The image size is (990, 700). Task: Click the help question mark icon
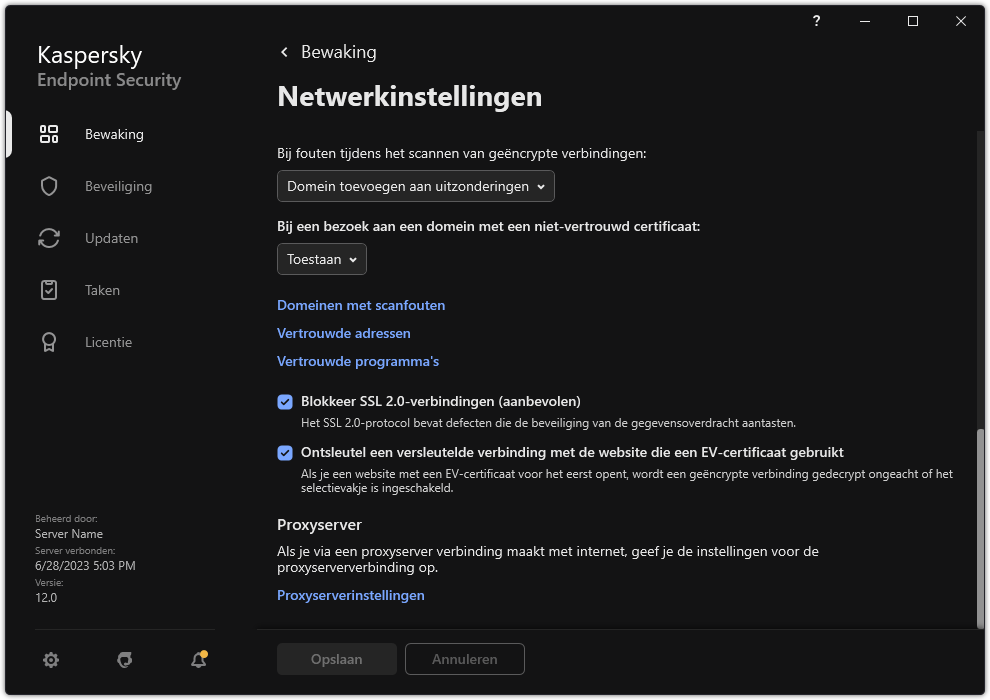coord(815,21)
